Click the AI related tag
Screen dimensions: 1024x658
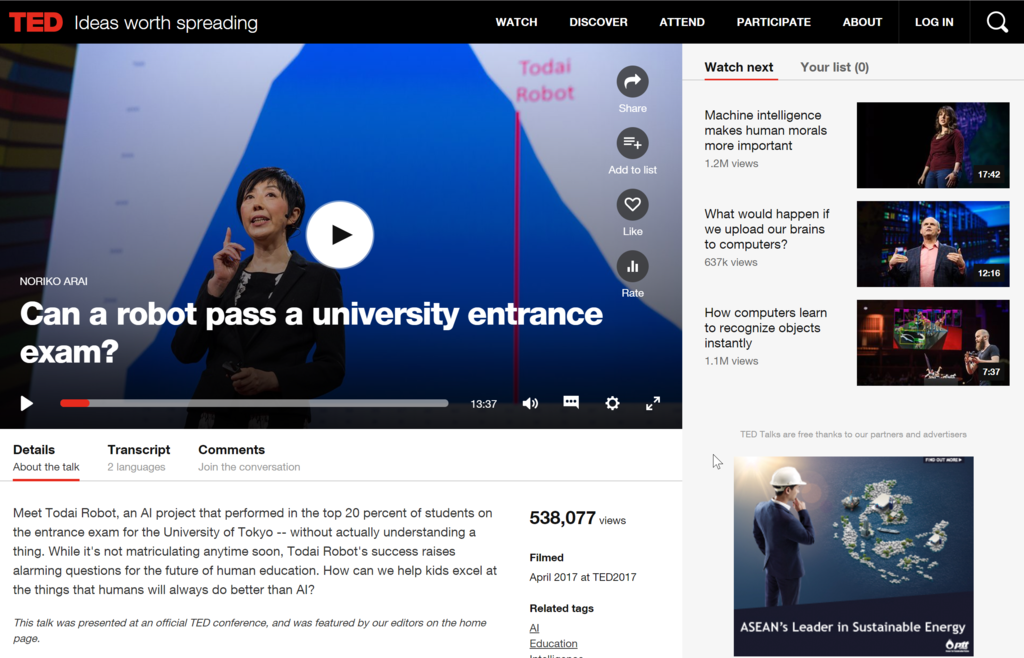pyautogui.click(x=534, y=628)
